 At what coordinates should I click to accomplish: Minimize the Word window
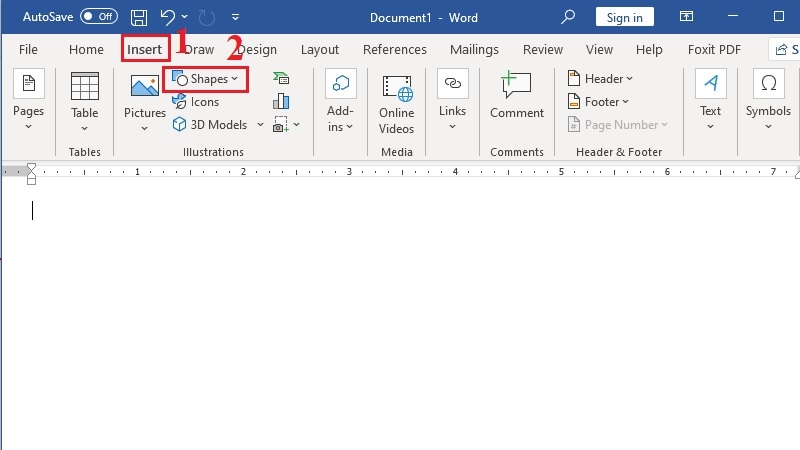(733, 16)
